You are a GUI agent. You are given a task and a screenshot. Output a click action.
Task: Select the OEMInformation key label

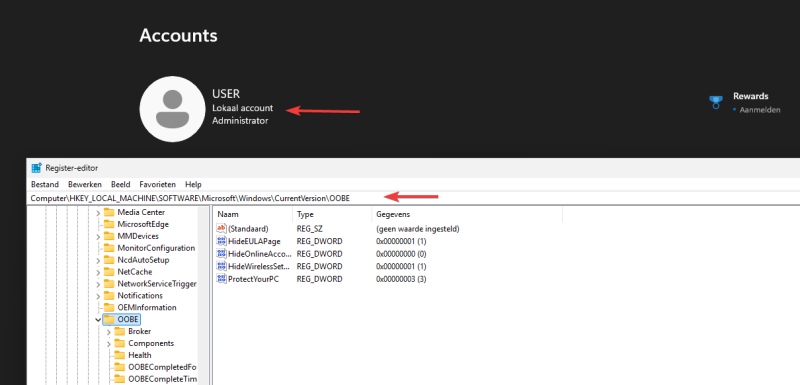point(147,307)
